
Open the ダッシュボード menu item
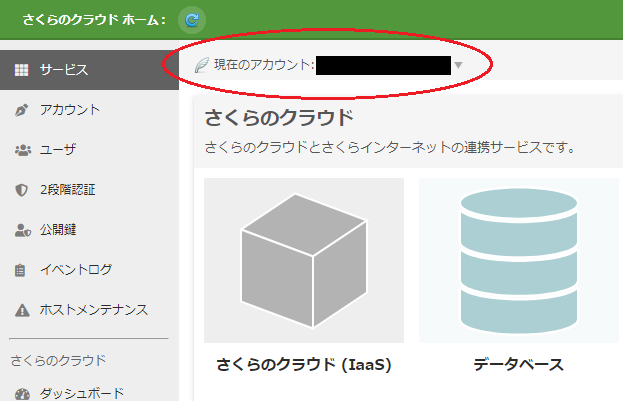pos(80,393)
